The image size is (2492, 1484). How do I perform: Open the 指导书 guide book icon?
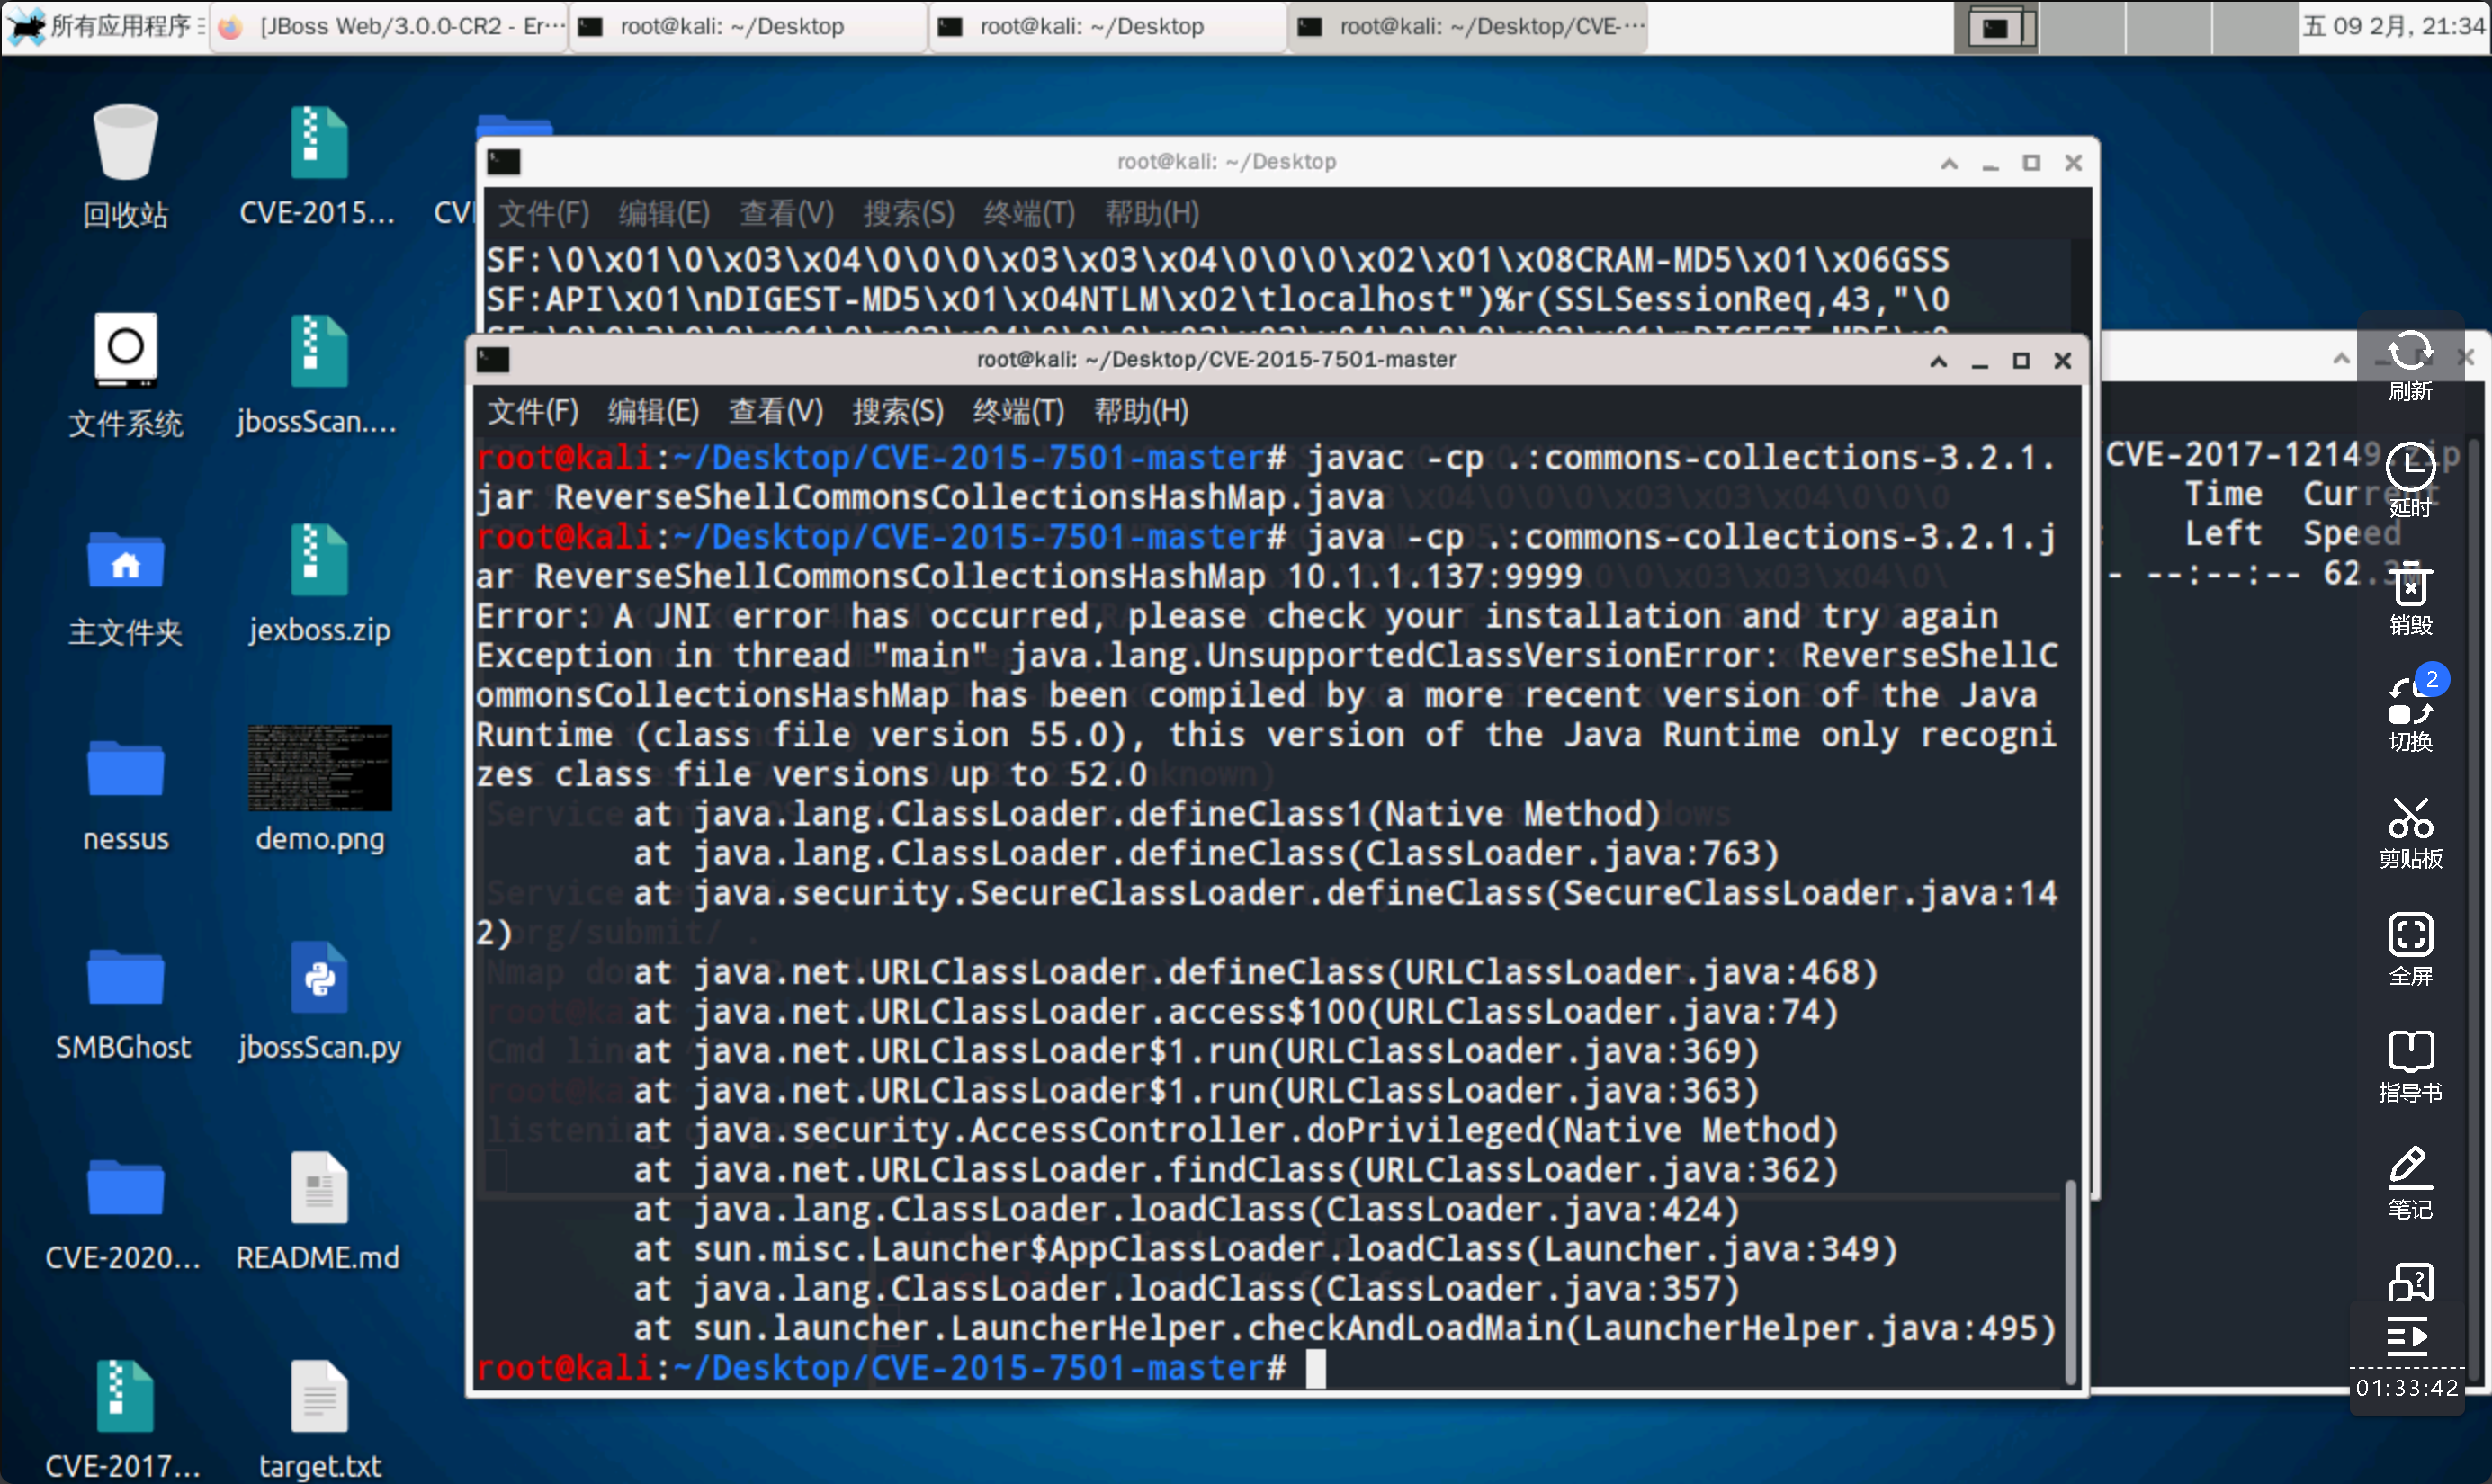click(2410, 1053)
